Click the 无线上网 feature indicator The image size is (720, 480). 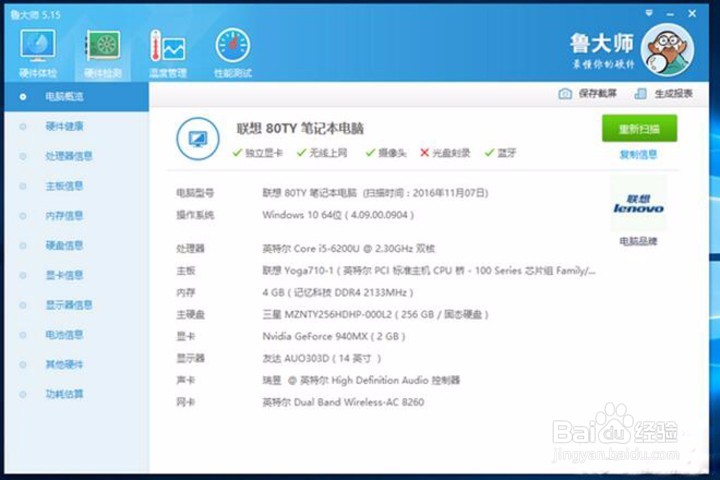click(x=322, y=153)
